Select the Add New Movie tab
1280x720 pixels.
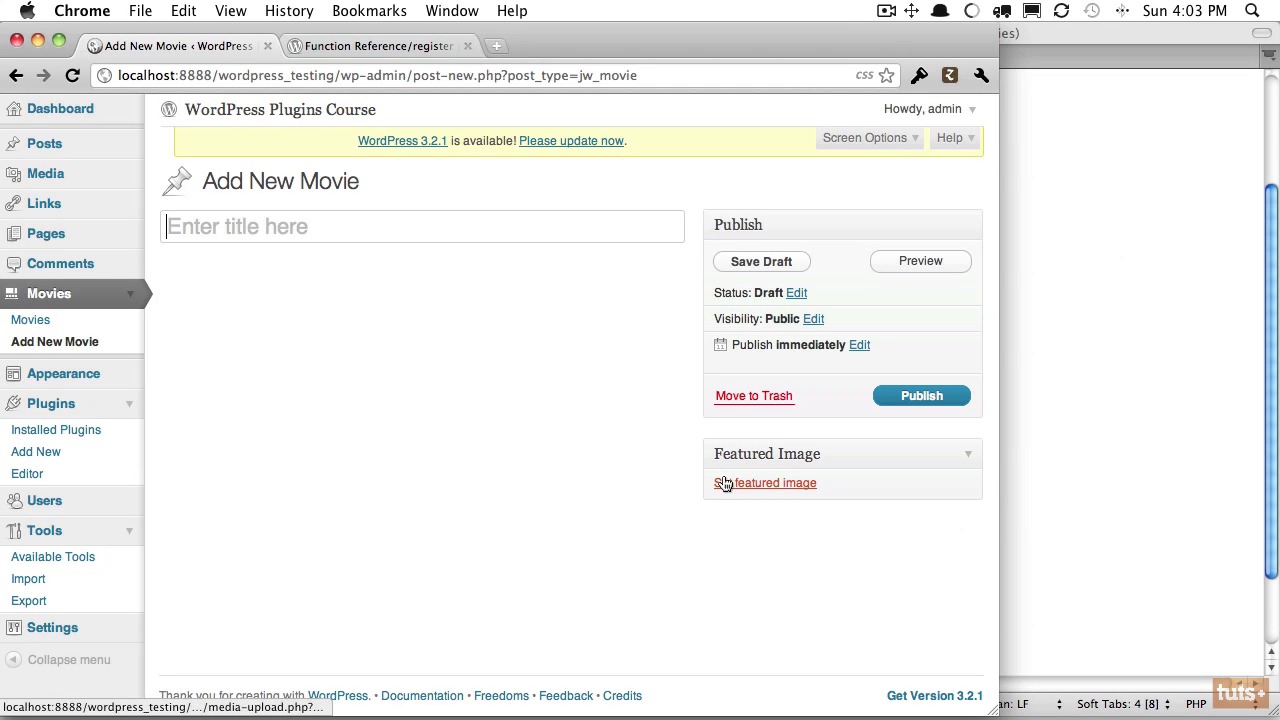178,46
